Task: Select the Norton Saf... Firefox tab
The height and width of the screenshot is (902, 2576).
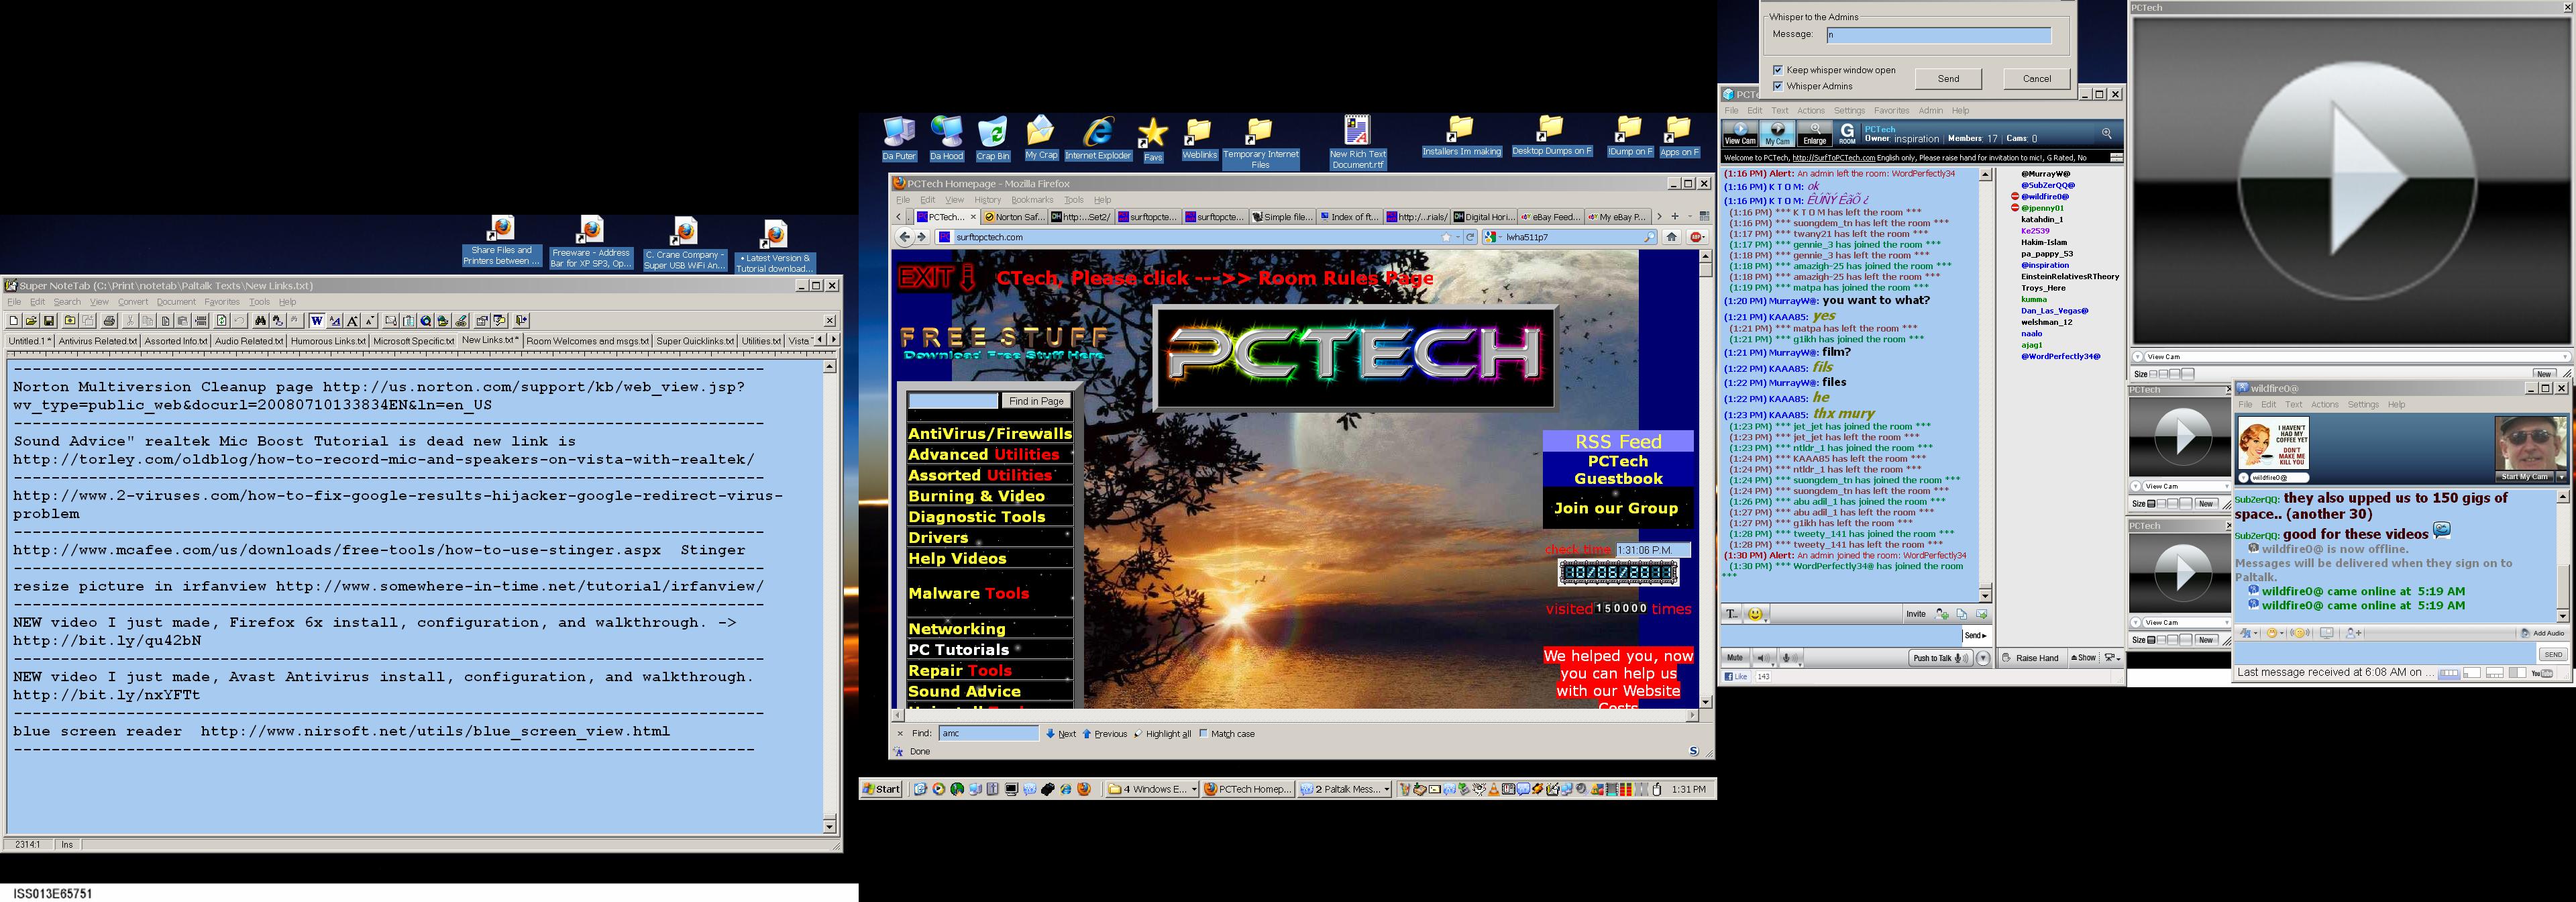Action: [1014, 217]
